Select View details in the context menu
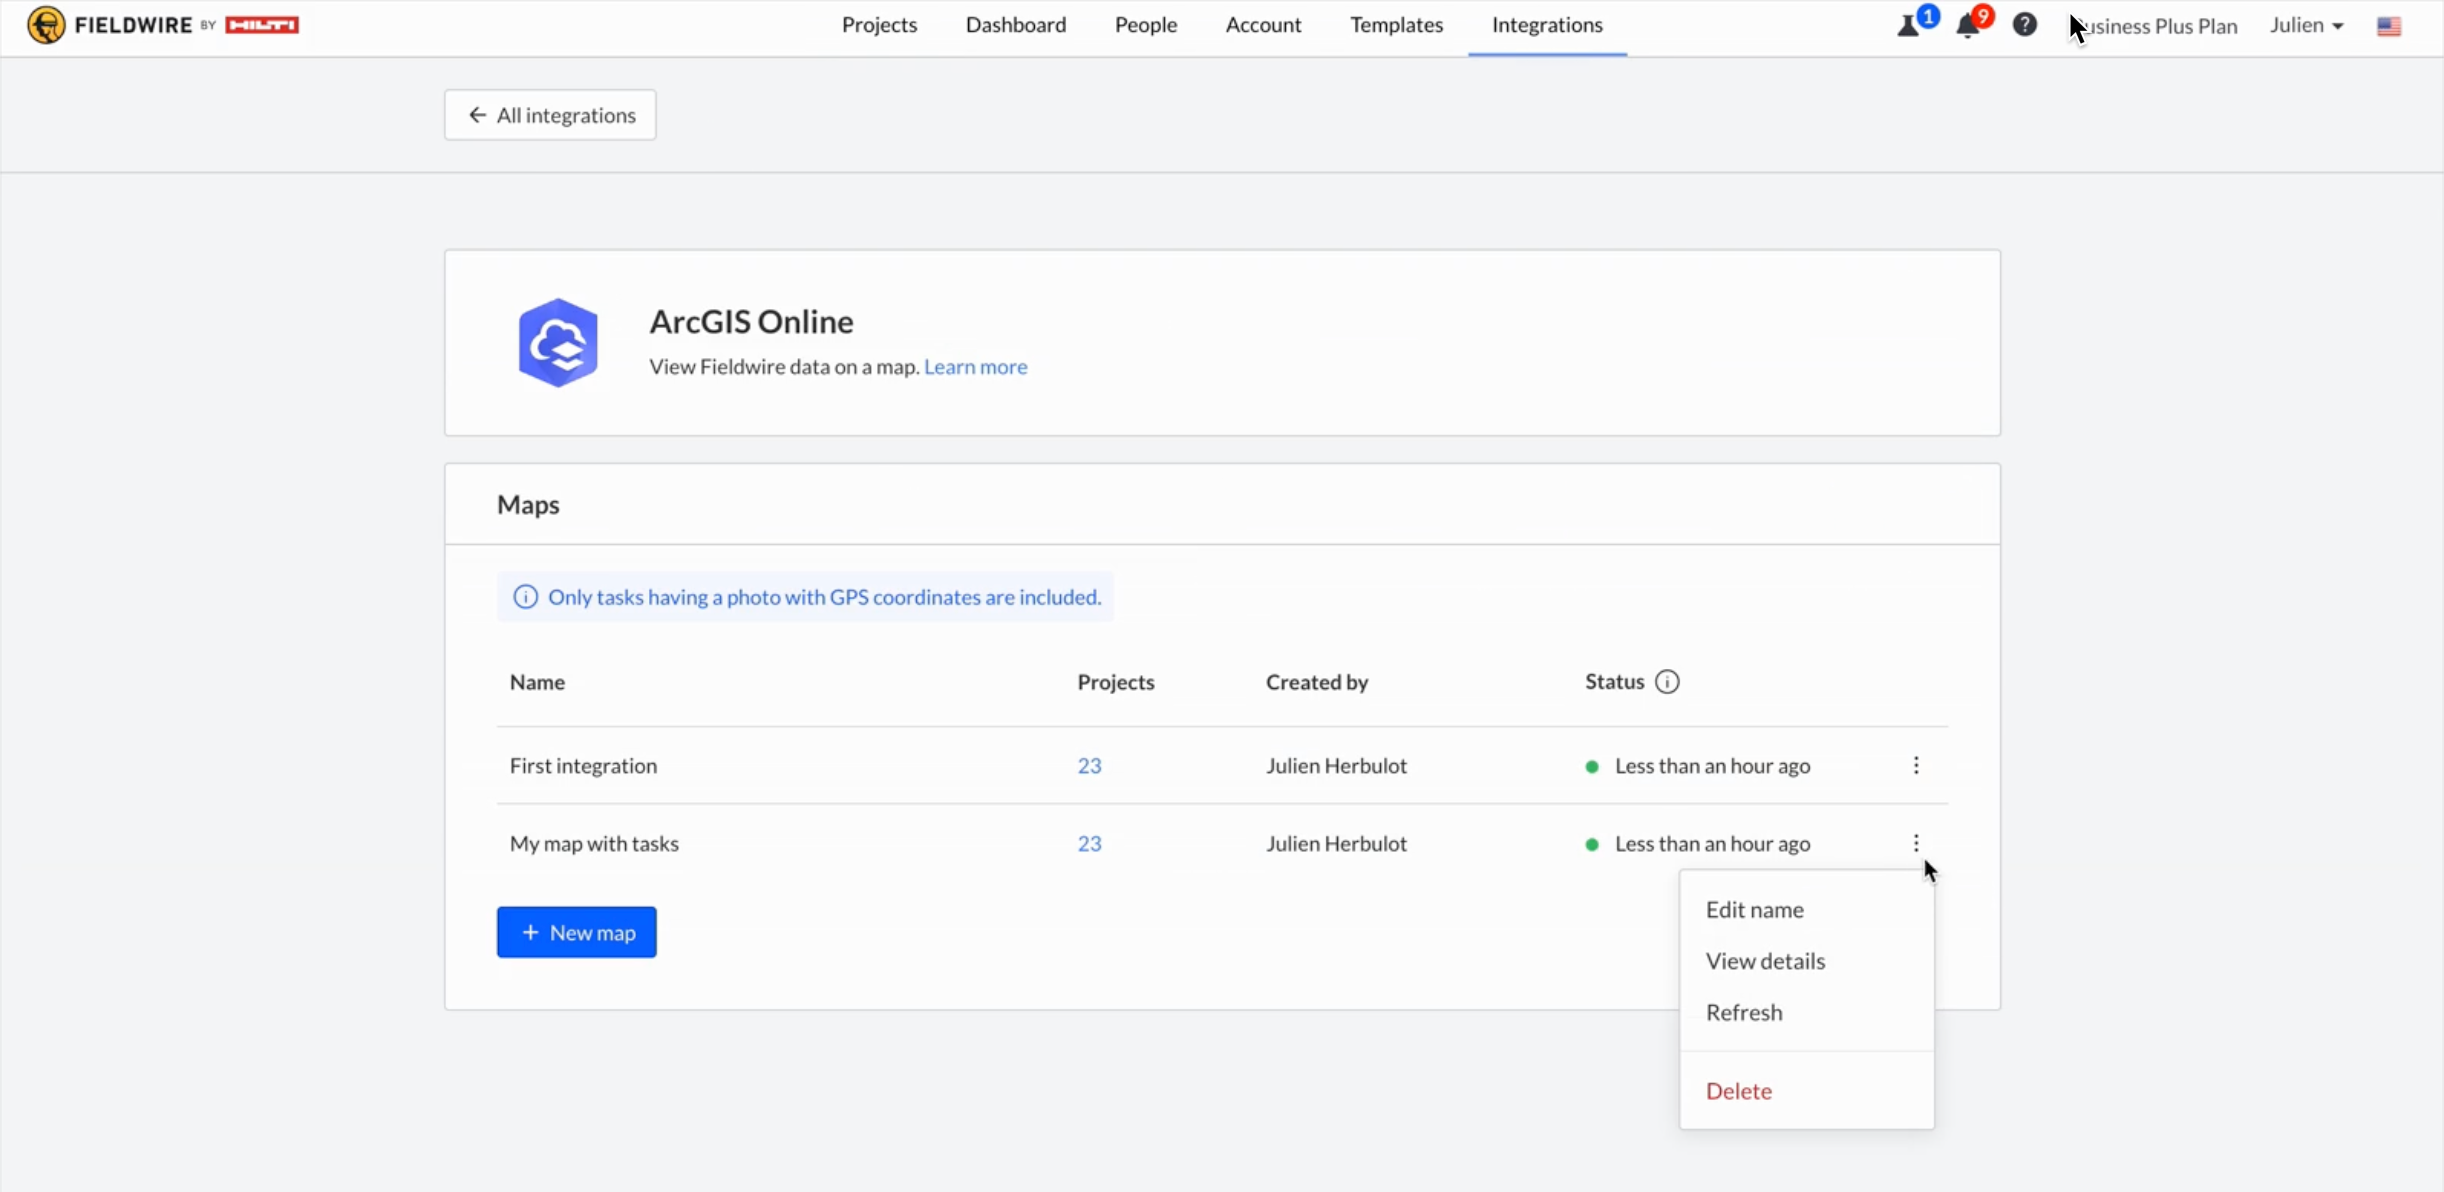This screenshot has width=2444, height=1192. pos(1765,961)
